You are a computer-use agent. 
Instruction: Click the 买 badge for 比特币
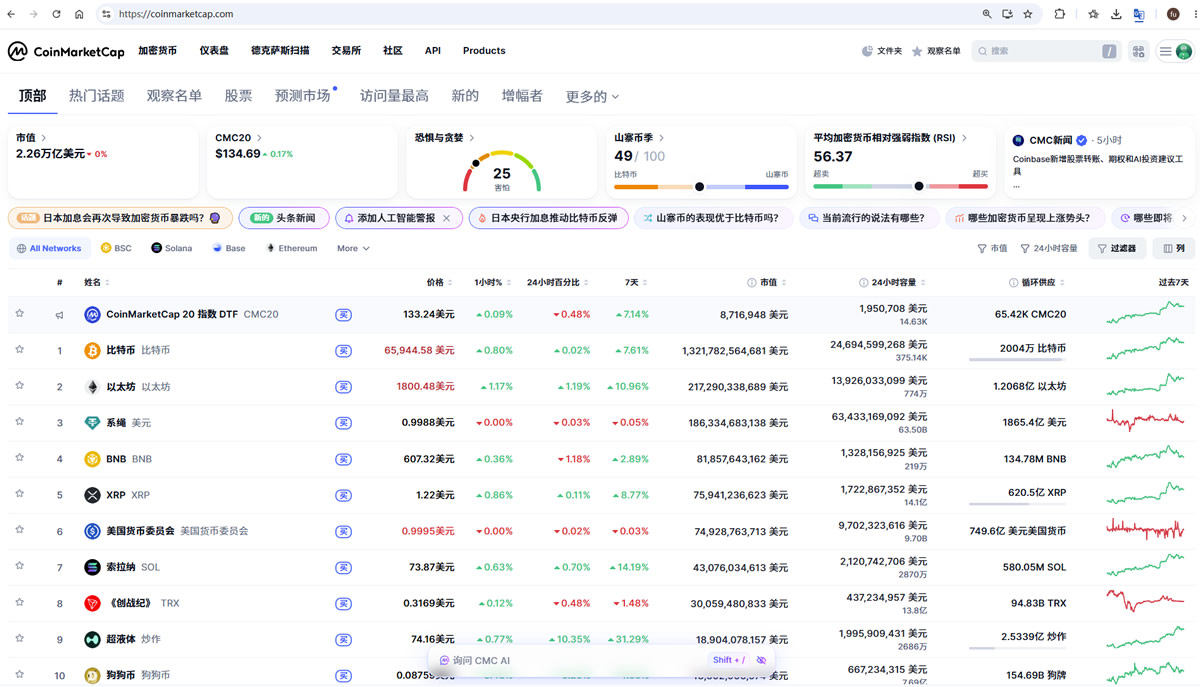[343, 351]
